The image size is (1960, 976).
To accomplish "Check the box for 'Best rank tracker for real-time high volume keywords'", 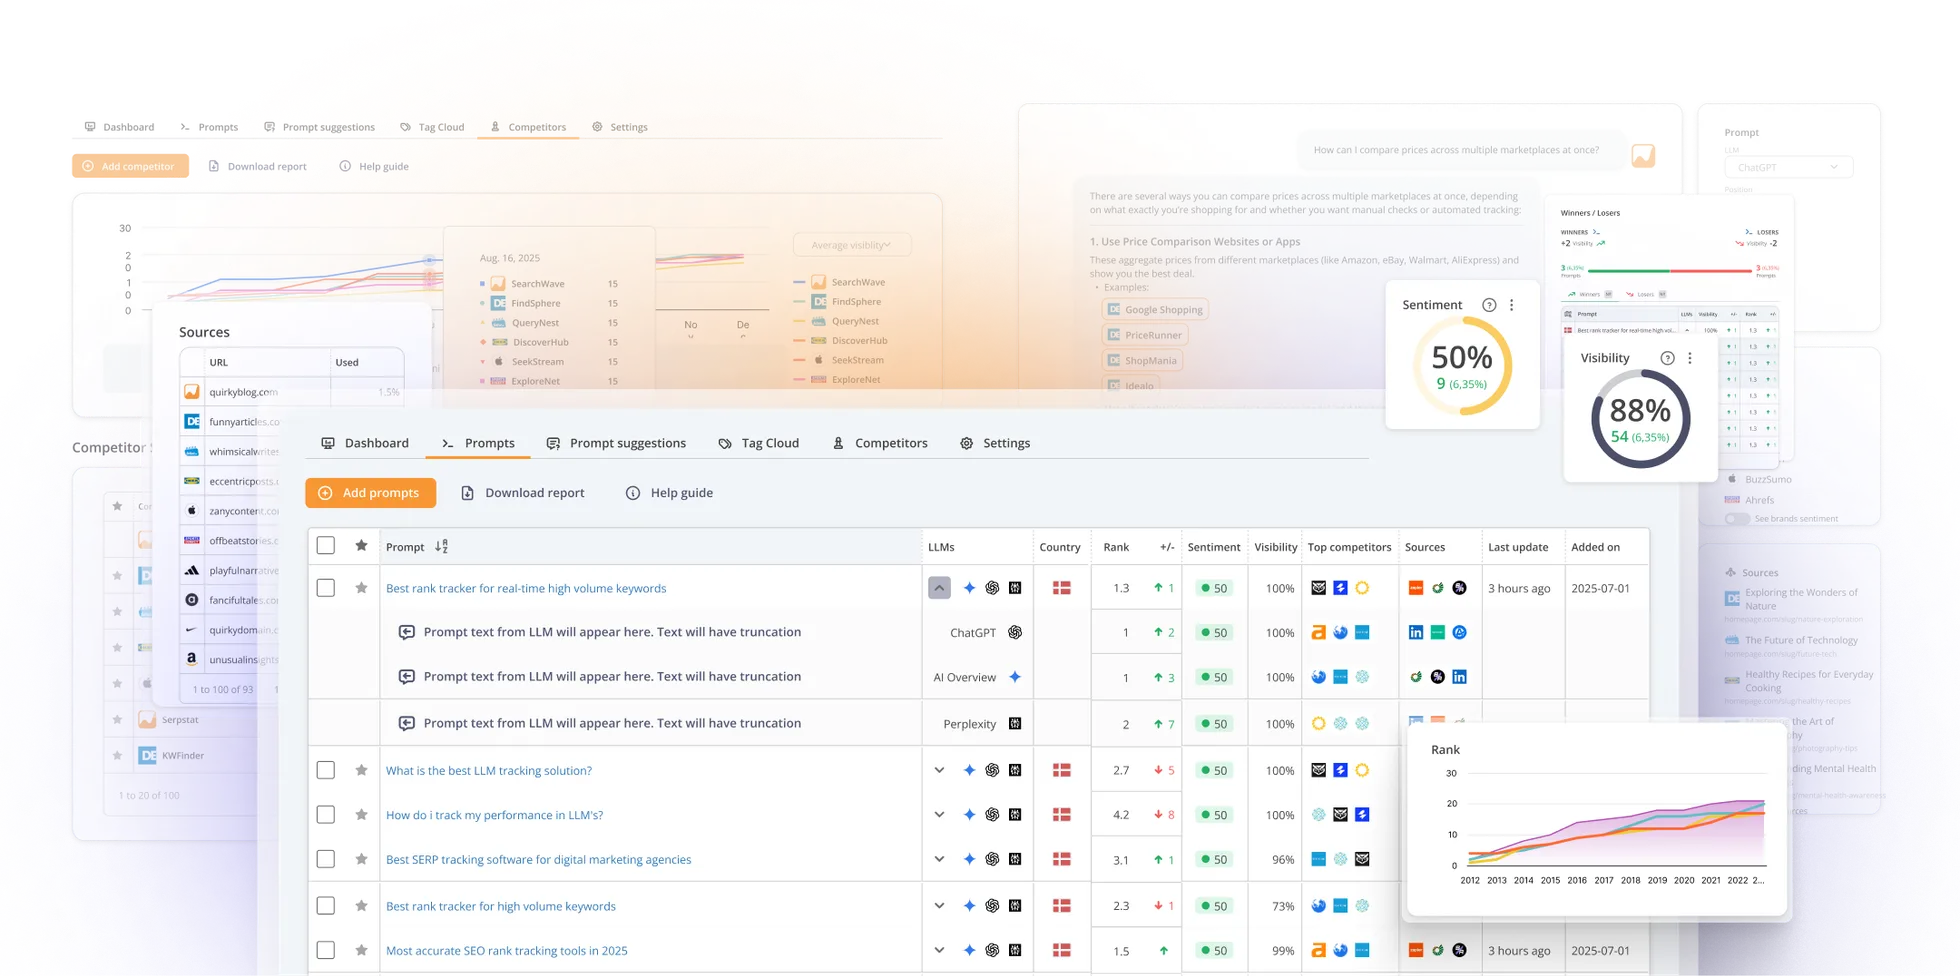I will (x=325, y=588).
